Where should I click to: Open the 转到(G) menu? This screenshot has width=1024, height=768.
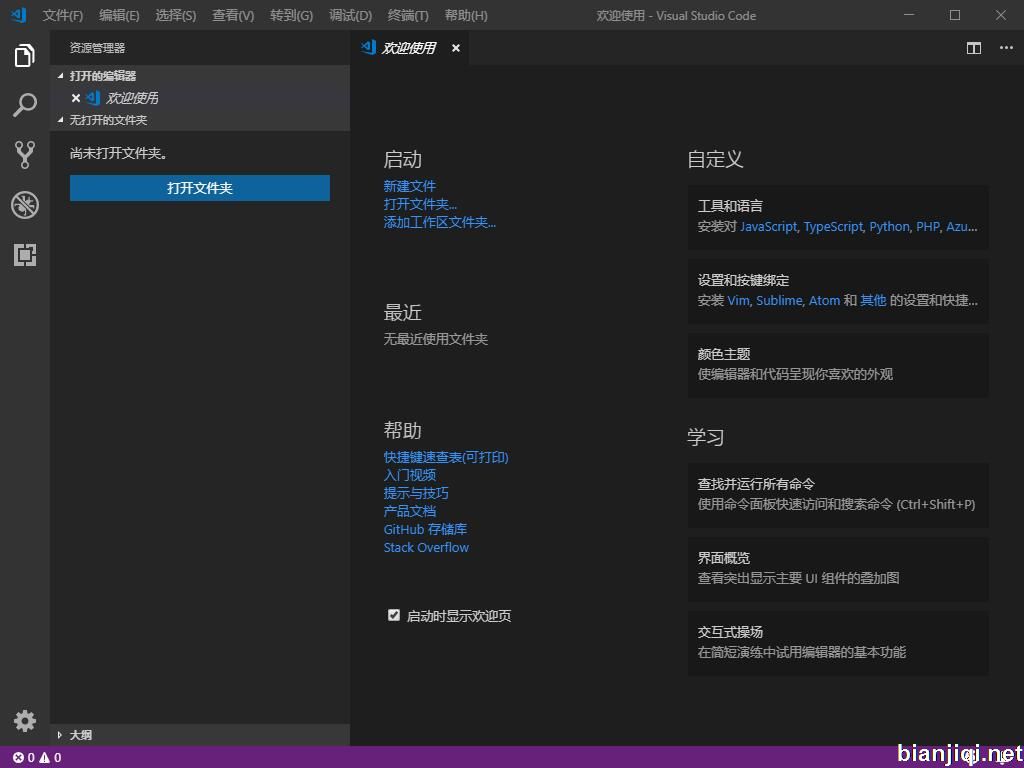click(291, 15)
